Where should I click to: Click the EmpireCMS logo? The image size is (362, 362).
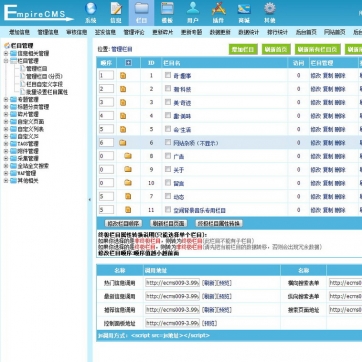point(38,13)
